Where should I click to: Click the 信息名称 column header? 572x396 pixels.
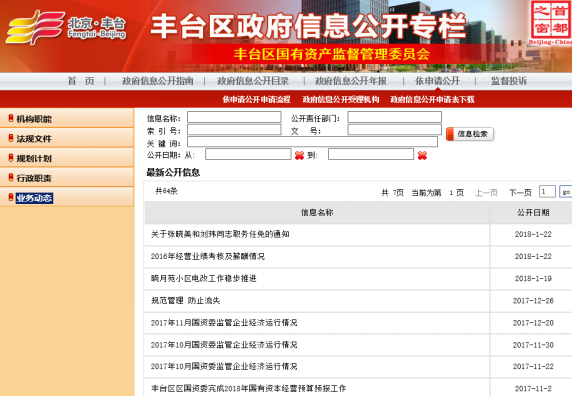pos(317,213)
